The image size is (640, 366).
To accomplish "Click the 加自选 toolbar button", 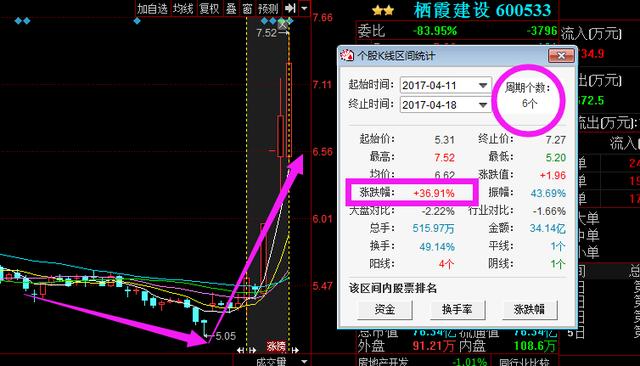I will [152, 8].
